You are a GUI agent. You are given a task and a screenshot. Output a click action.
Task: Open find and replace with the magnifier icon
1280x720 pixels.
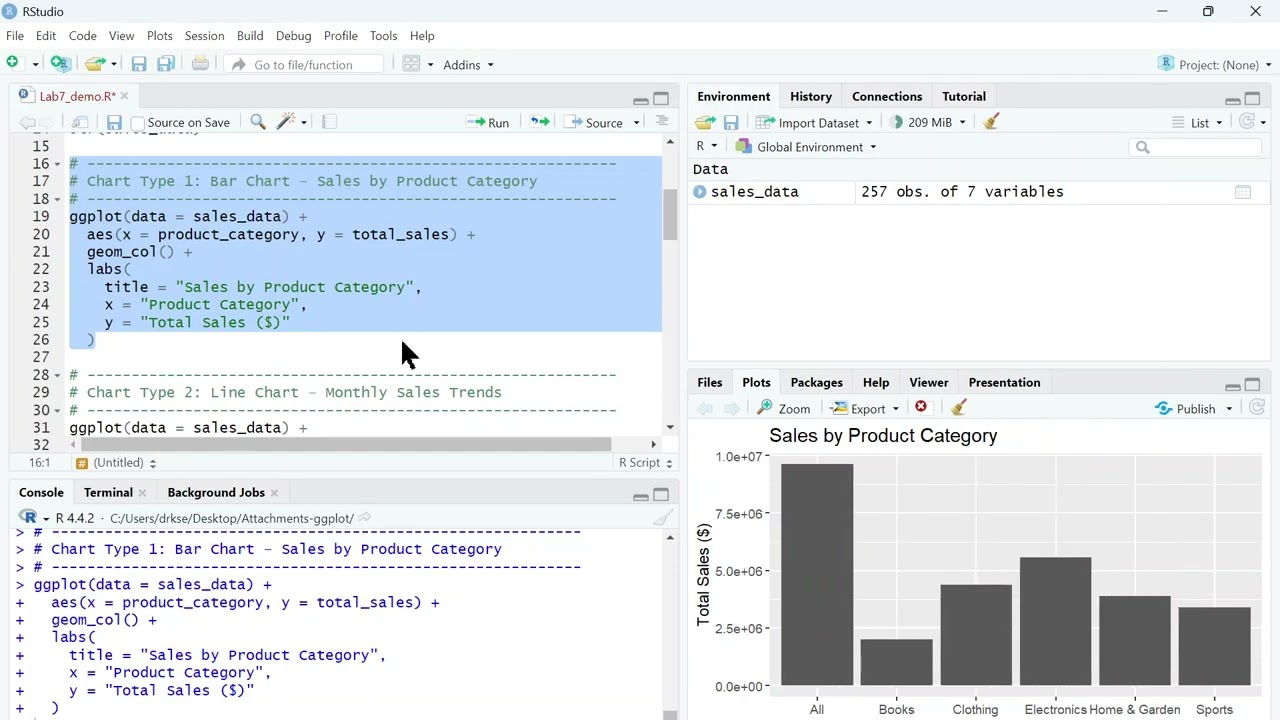pos(258,122)
